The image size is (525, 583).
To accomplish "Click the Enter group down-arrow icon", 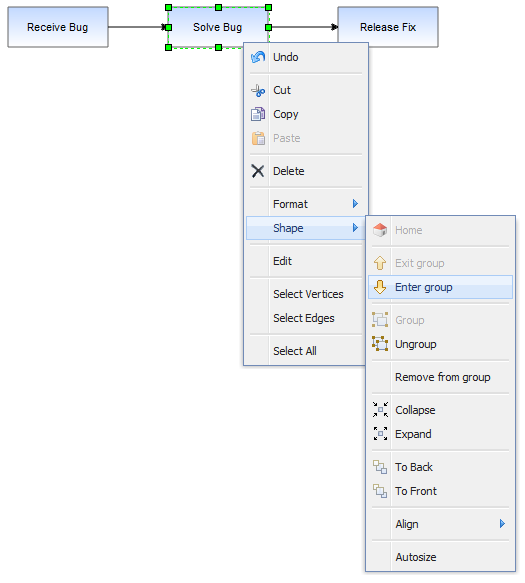I will [x=380, y=287].
